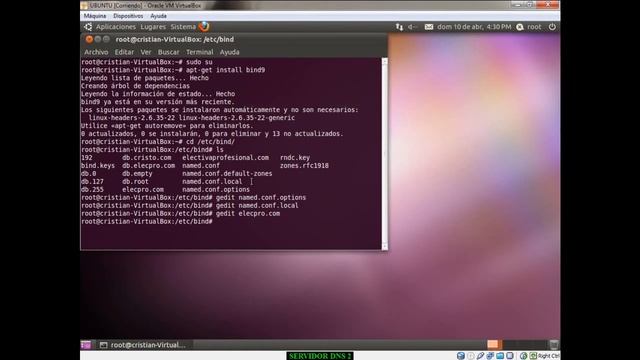Close the terminal with orange button
This screenshot has height=360, width=640.
tap(89, 39)
